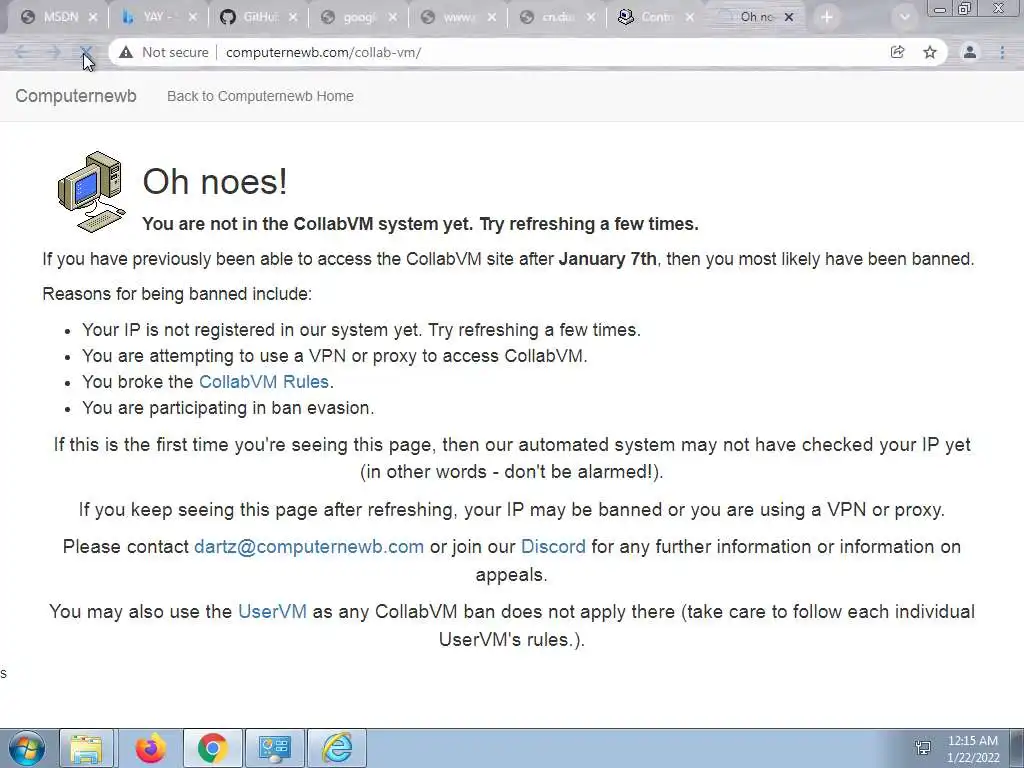Close the YAY tab
The image size is (1024, 768).
click(192, 18)
